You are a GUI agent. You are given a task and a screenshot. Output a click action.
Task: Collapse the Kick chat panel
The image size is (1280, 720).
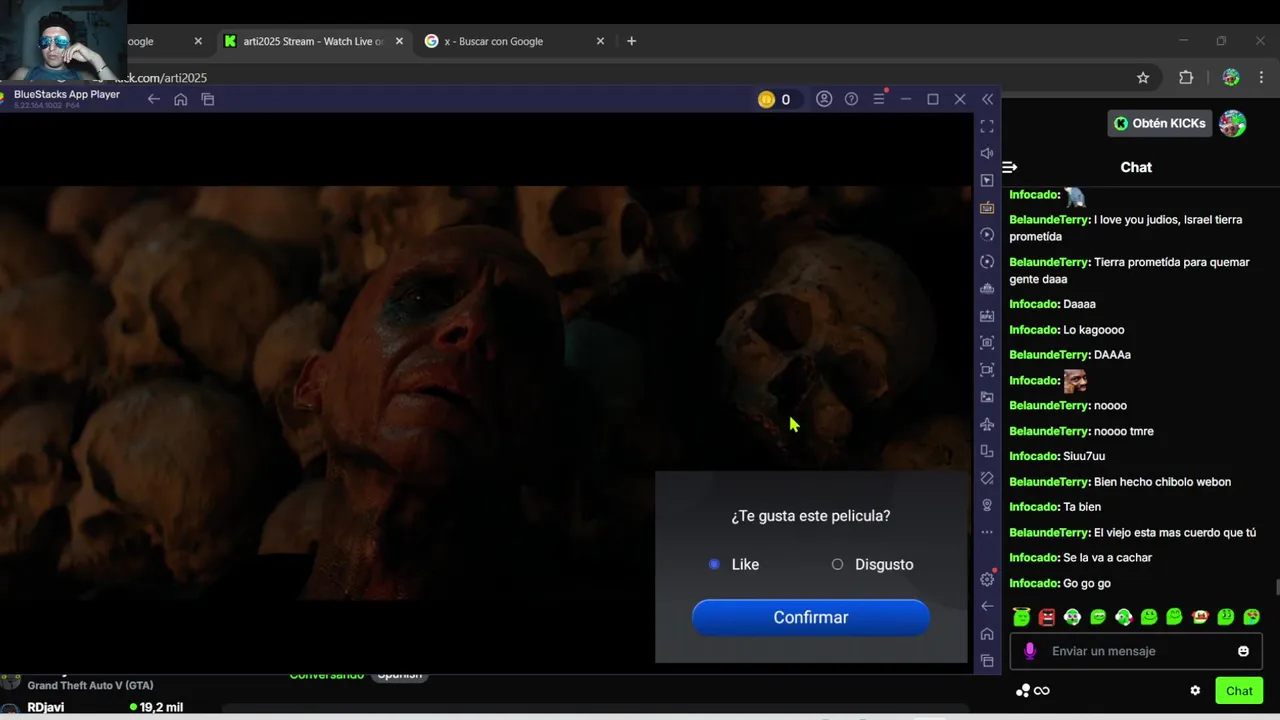1010,167
